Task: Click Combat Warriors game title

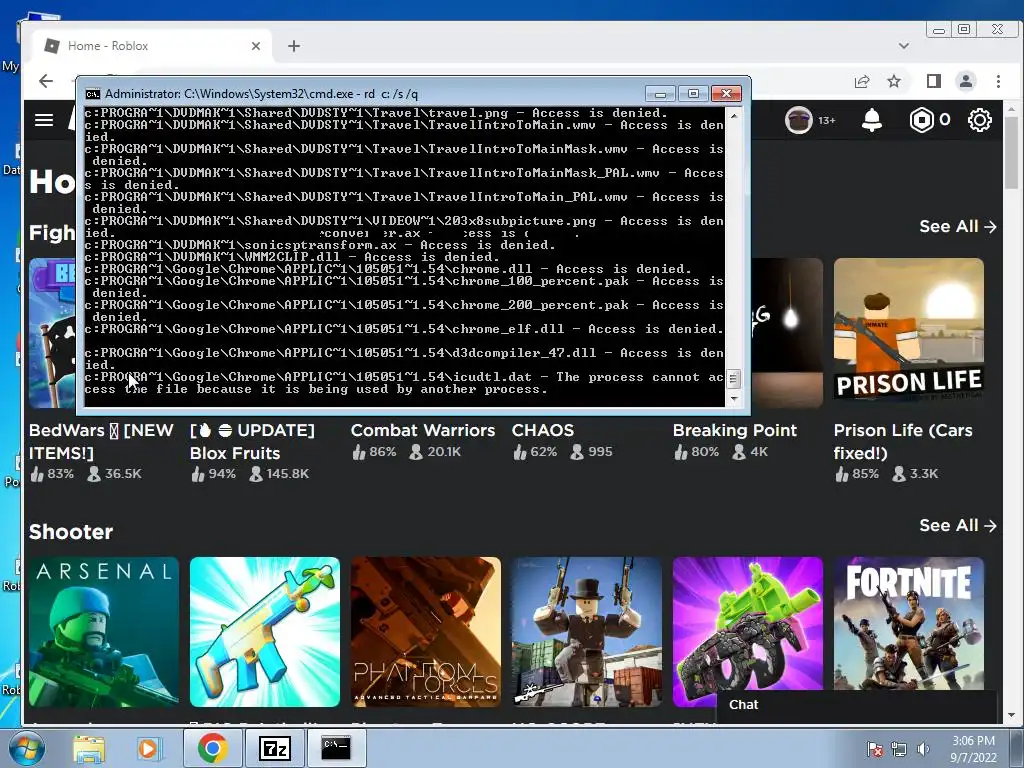Action: pyautogui.click(x=423, y=430)
